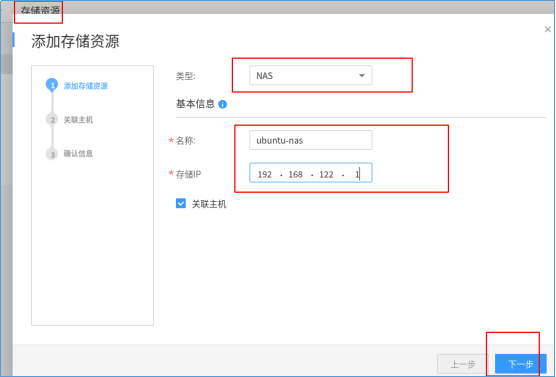Image resolution: width=556 pixels, height=377 pixels.
Task: Click the 名称 label
Action: point(186,141)
